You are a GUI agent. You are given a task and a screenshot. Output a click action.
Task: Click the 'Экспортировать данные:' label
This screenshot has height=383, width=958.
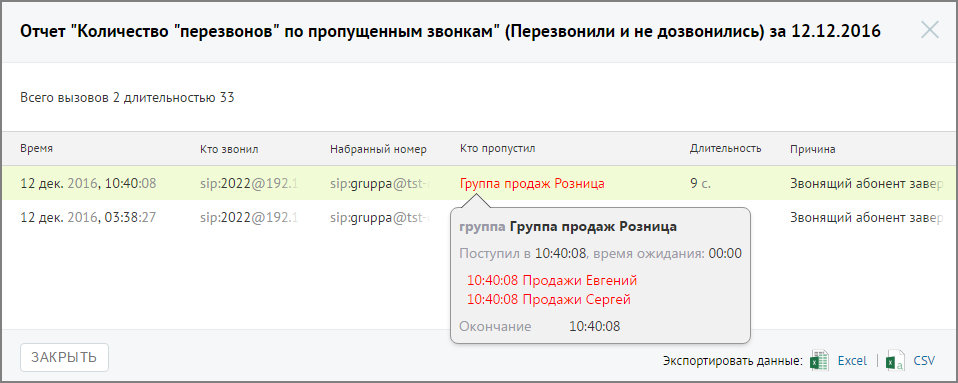point(732,361)
